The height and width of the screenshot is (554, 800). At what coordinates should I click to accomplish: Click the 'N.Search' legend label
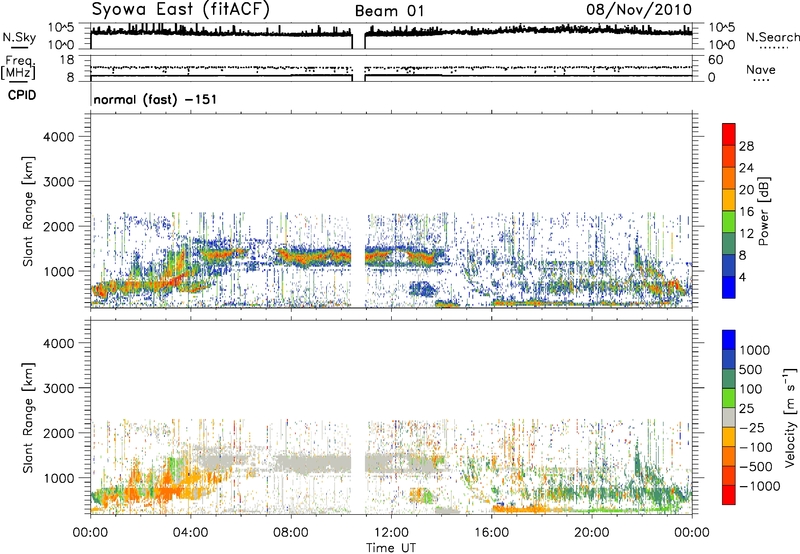[x=772, y=37]
